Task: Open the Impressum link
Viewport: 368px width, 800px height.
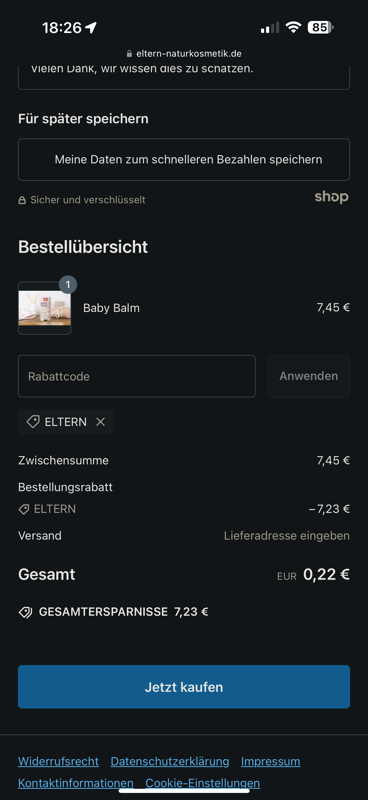Action: [x=271, y=762]
